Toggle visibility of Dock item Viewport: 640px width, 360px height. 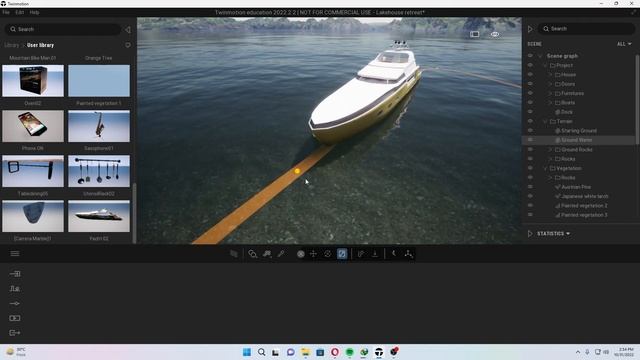(530, 112)
